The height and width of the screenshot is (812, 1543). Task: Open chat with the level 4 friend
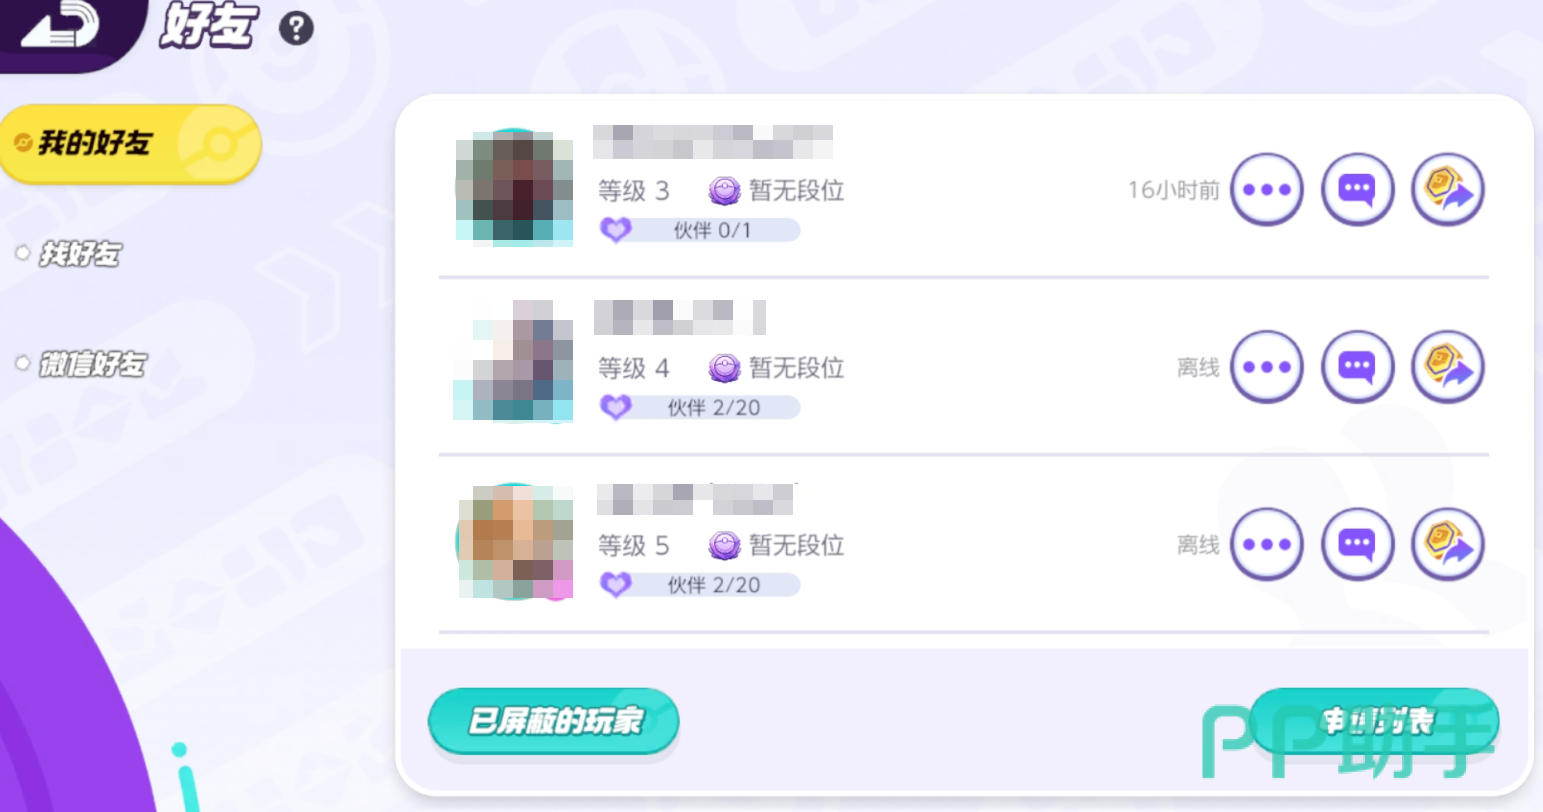[x=1357, y=367]
